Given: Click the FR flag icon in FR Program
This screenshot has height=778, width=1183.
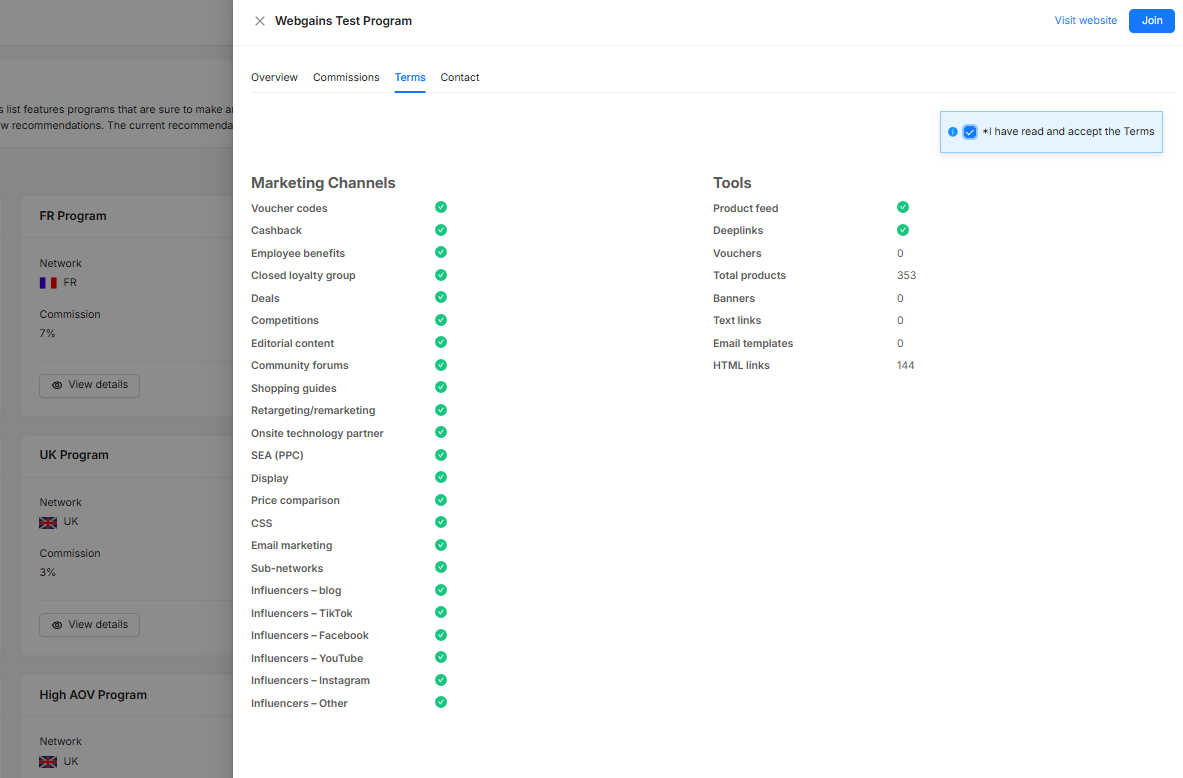Looking at the screenshot, I should pos(48,283).
